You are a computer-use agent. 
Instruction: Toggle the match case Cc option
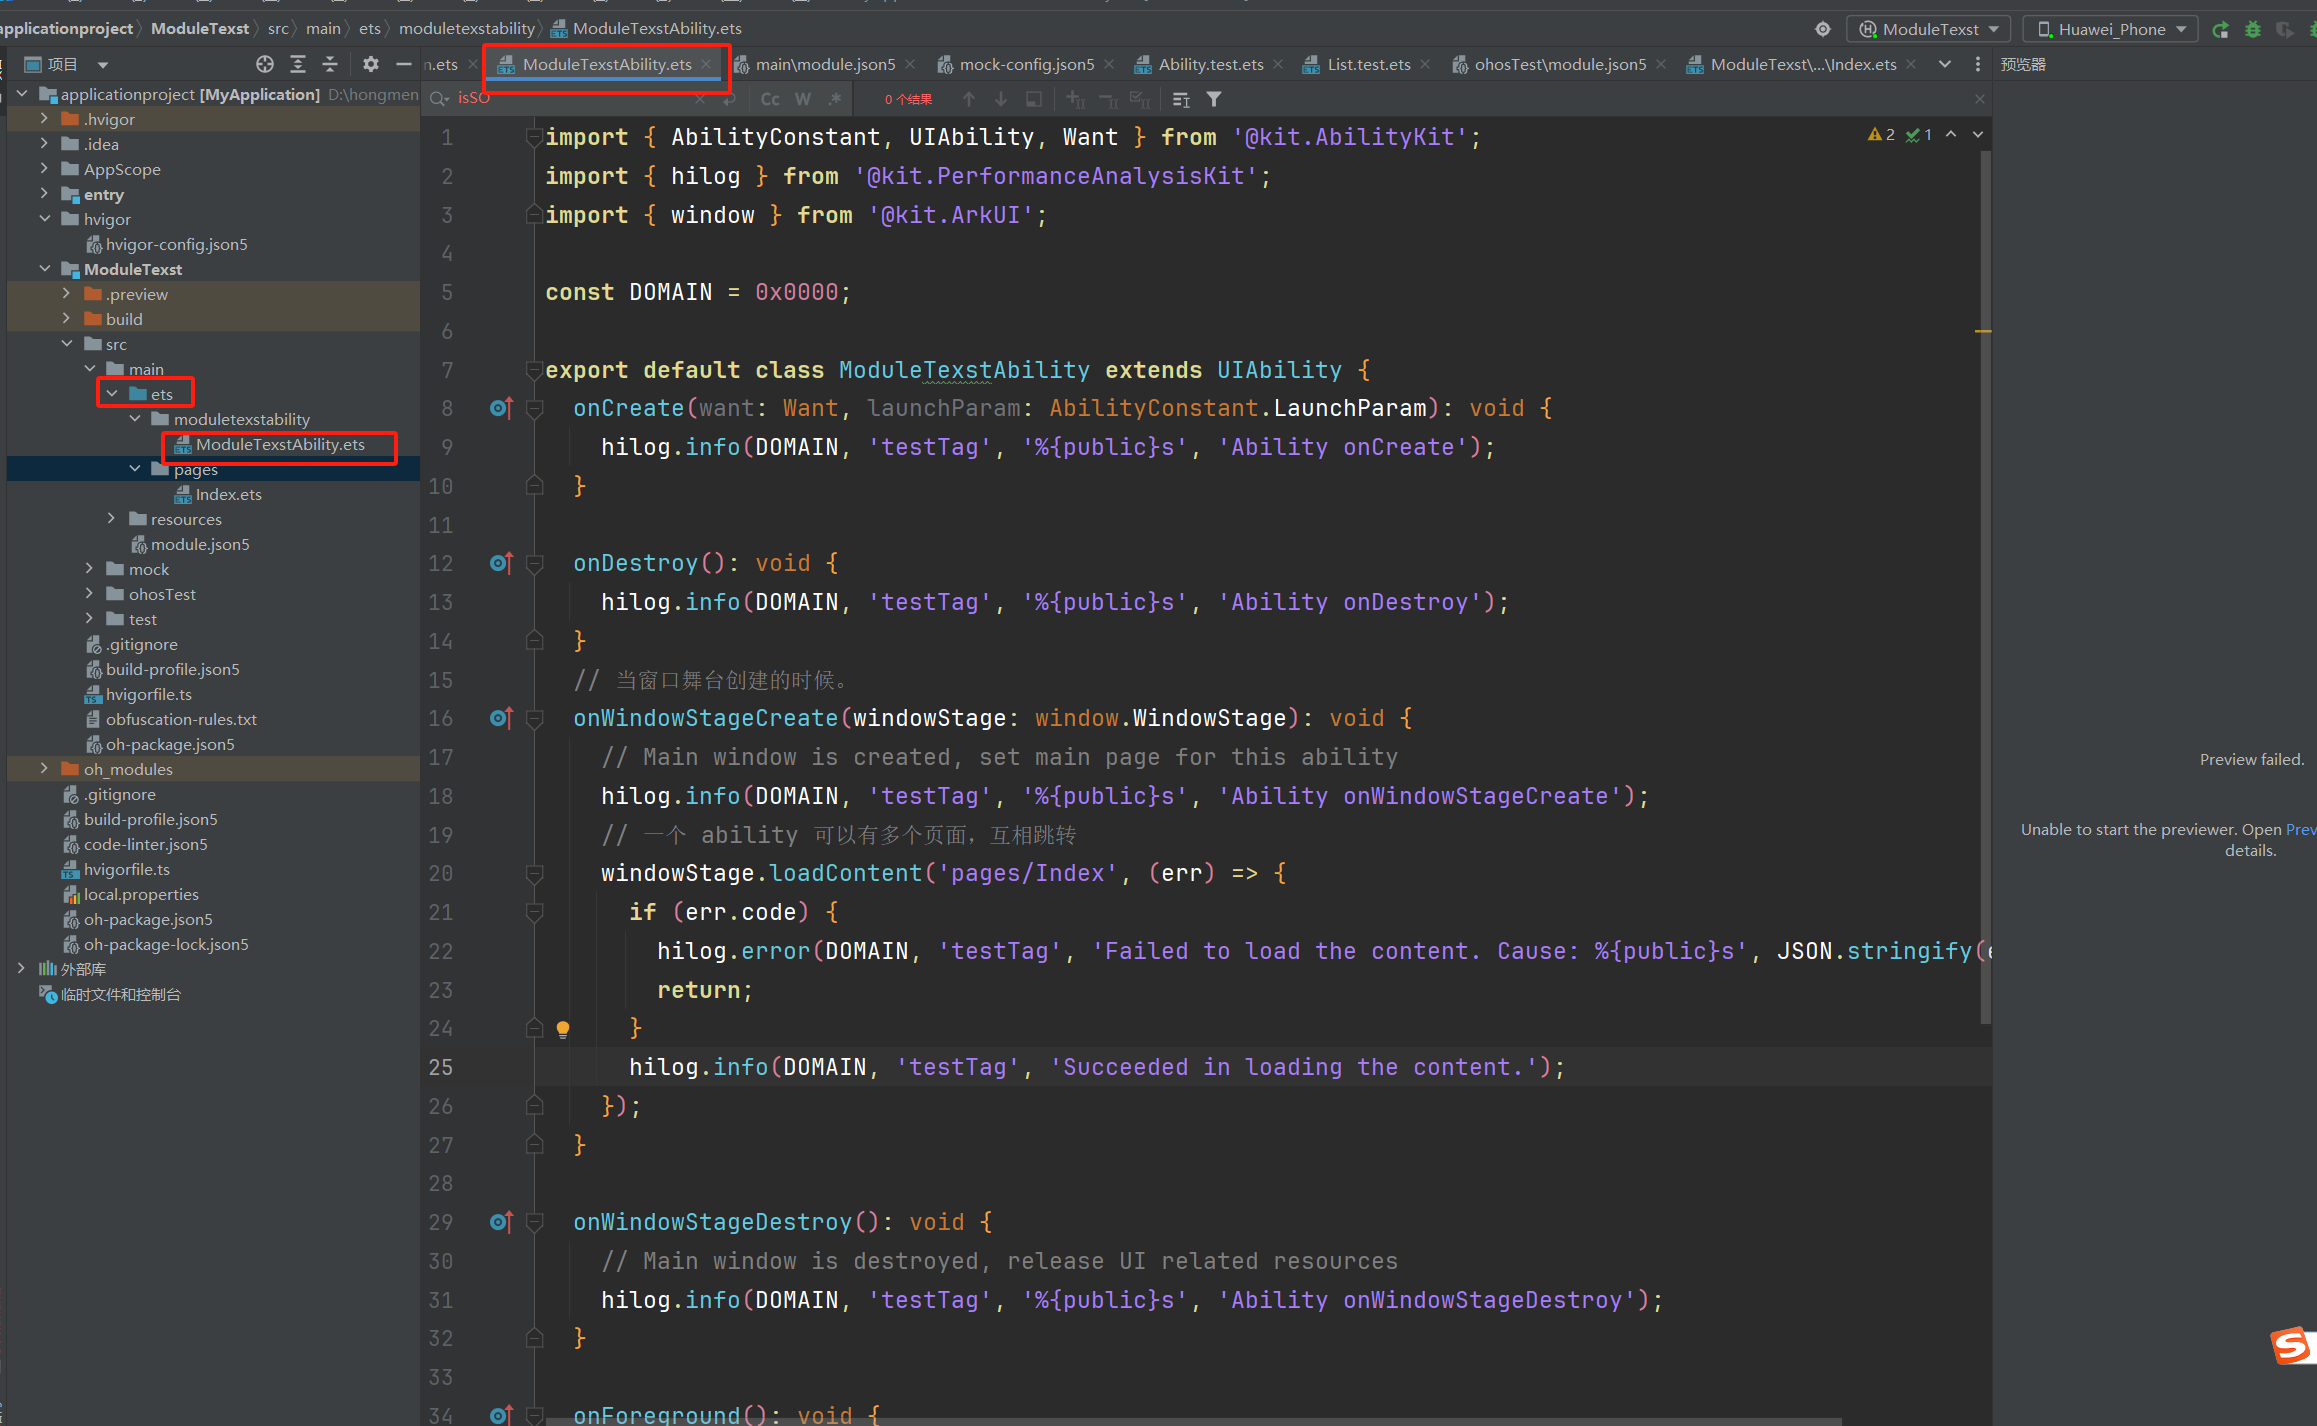[769, 99]
